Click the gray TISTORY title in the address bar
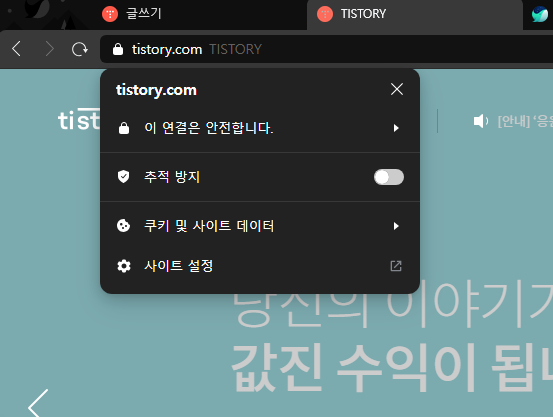 (235, 49)
